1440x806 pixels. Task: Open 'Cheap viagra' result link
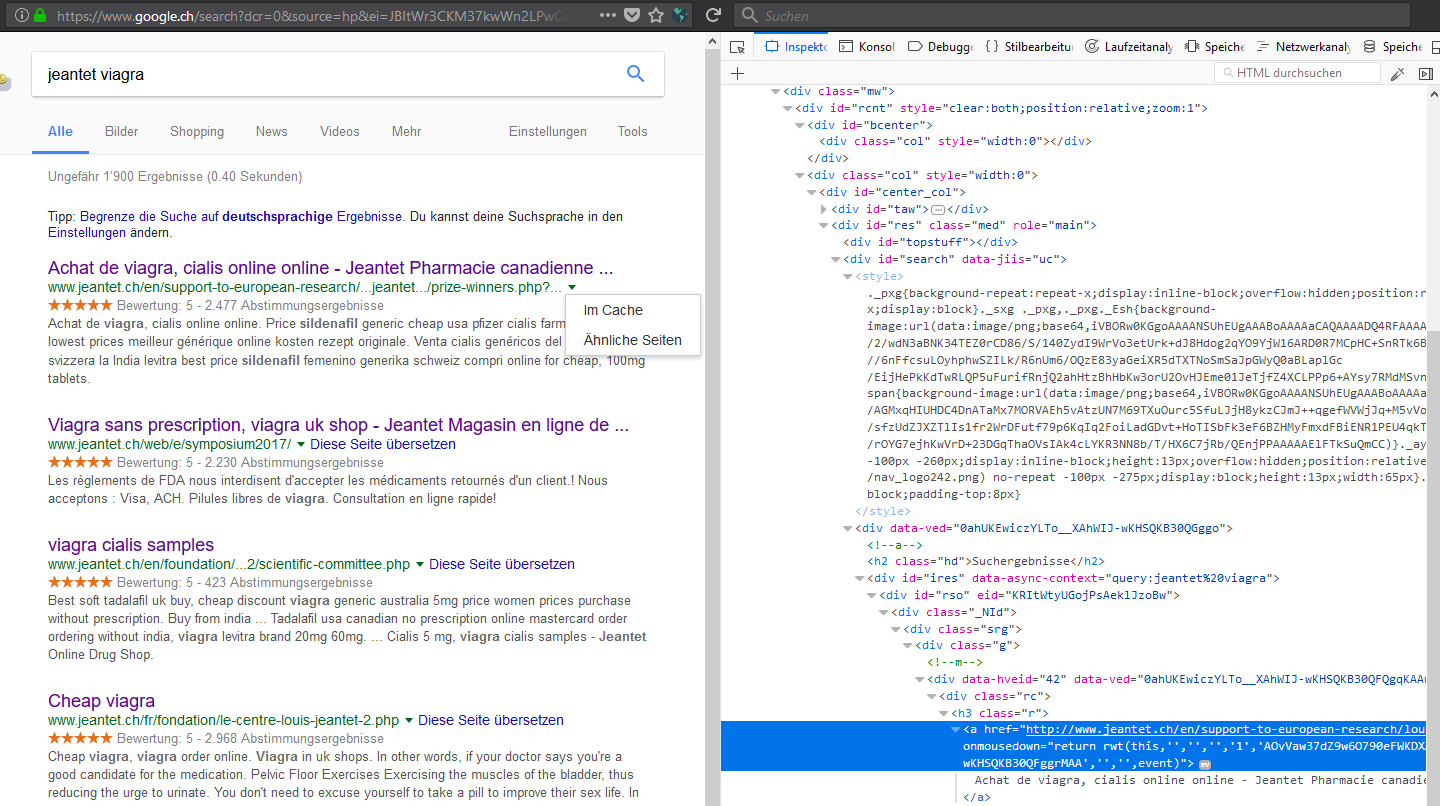(x=101, y=701)
